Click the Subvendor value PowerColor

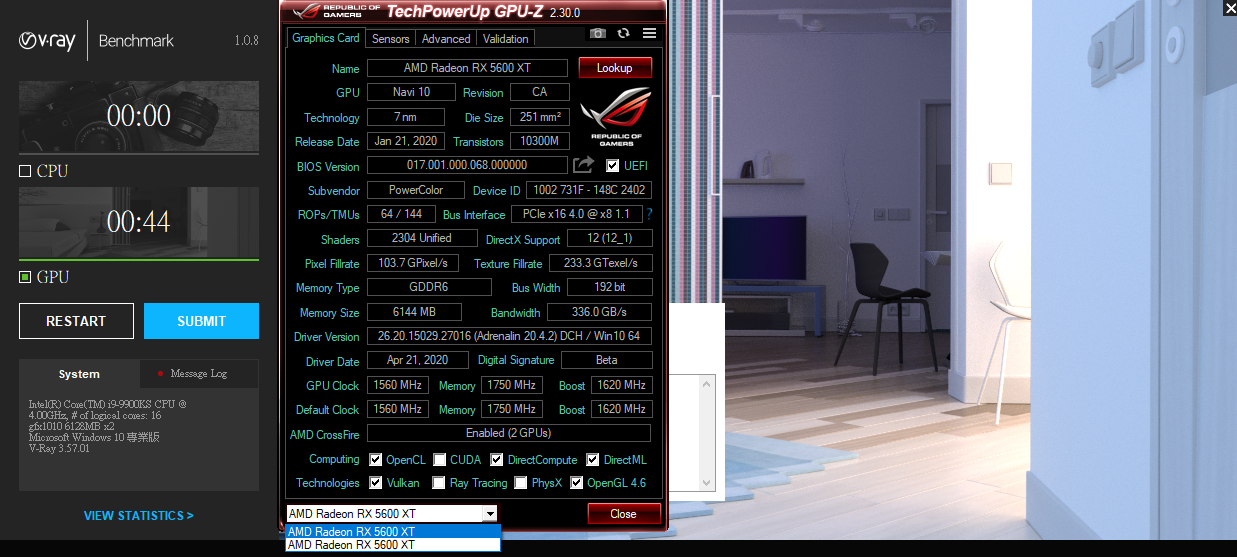point(416,190)
